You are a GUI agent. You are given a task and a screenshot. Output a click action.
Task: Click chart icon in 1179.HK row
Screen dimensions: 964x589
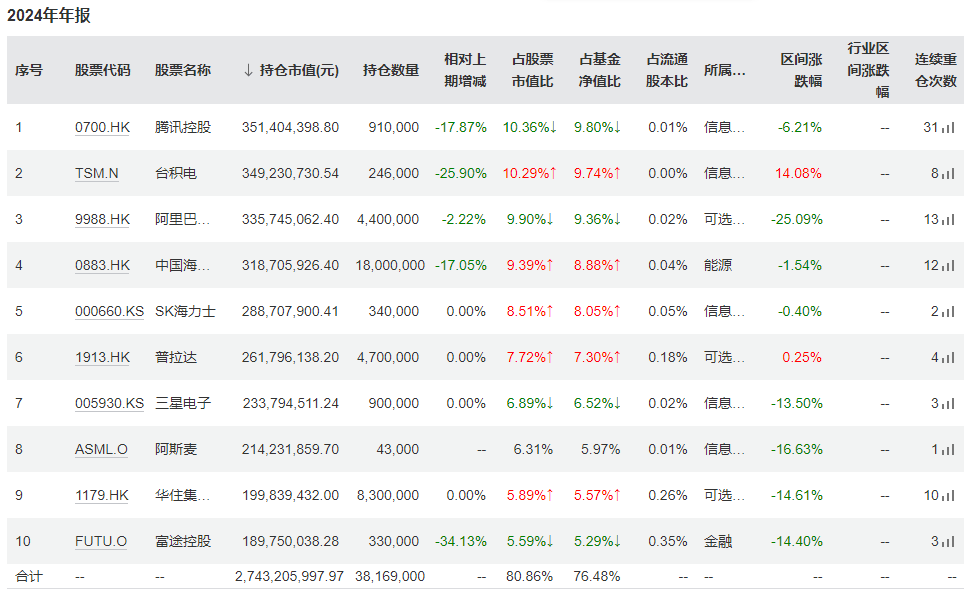(x=949, y=496)
